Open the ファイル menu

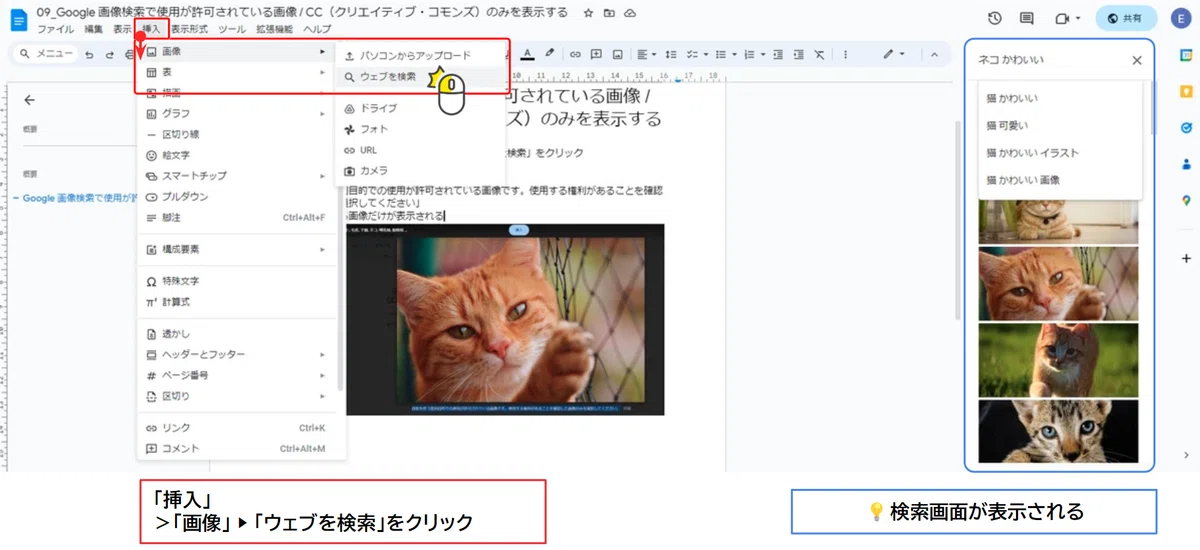[x=55, y=30]
